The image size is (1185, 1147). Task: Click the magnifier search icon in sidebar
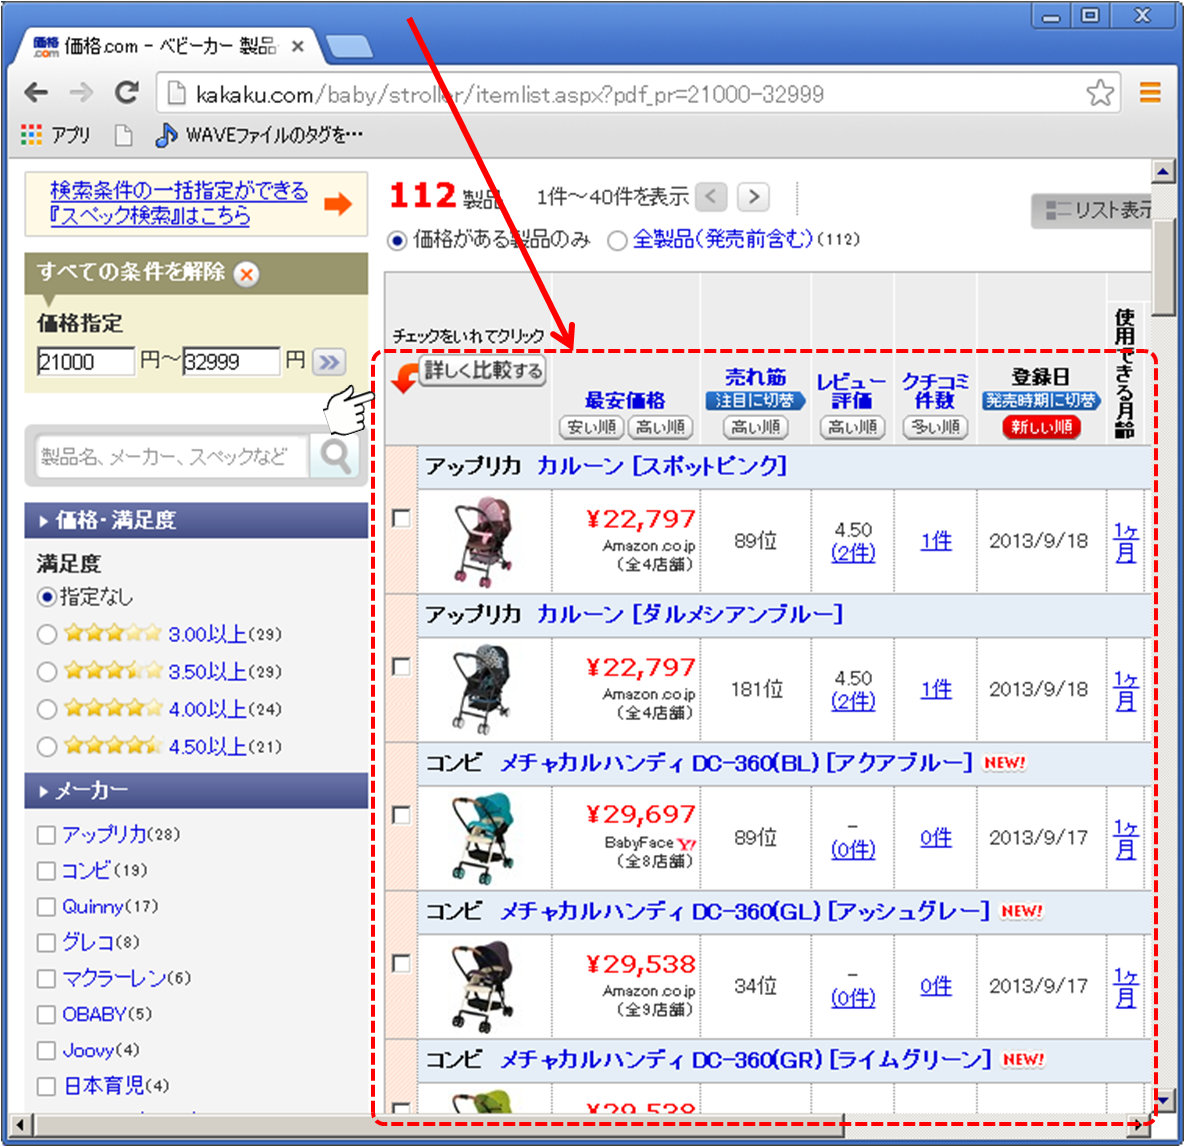coord(335,456)
